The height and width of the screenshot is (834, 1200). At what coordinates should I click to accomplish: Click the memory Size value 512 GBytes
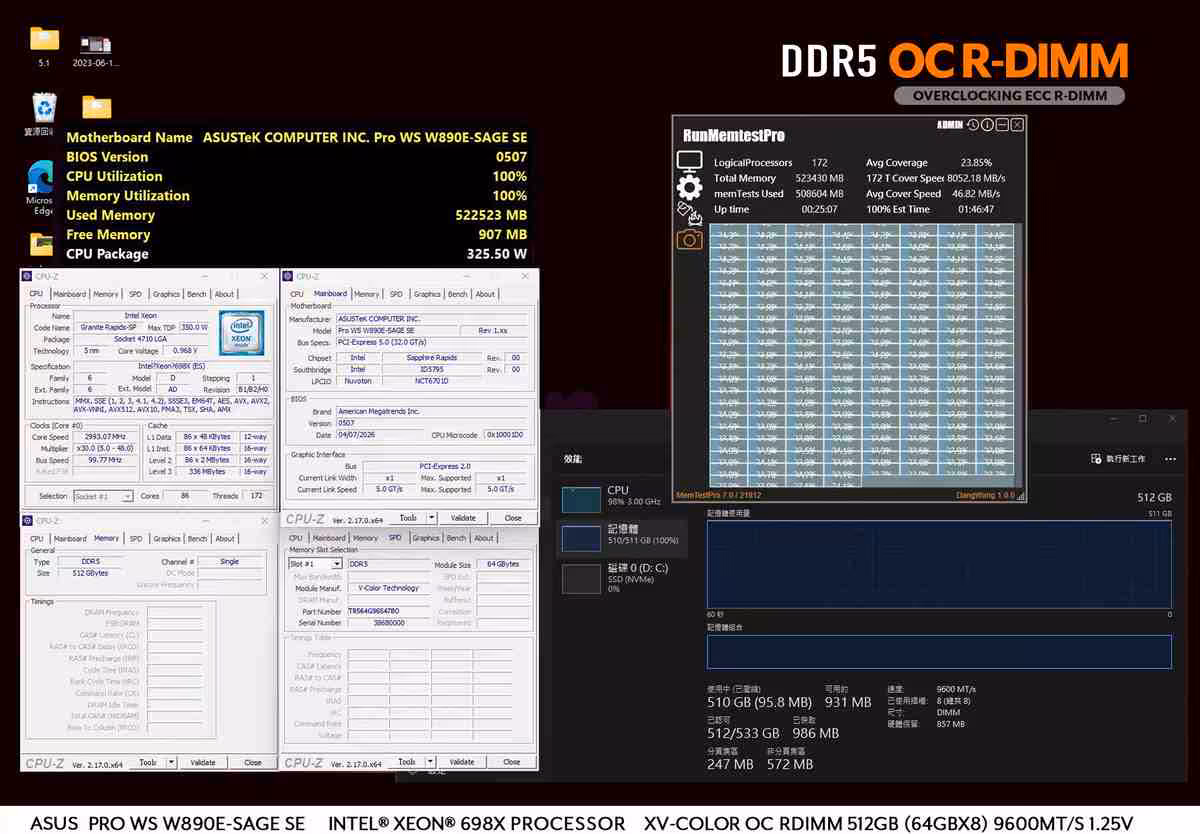click(x=89, y=573)
